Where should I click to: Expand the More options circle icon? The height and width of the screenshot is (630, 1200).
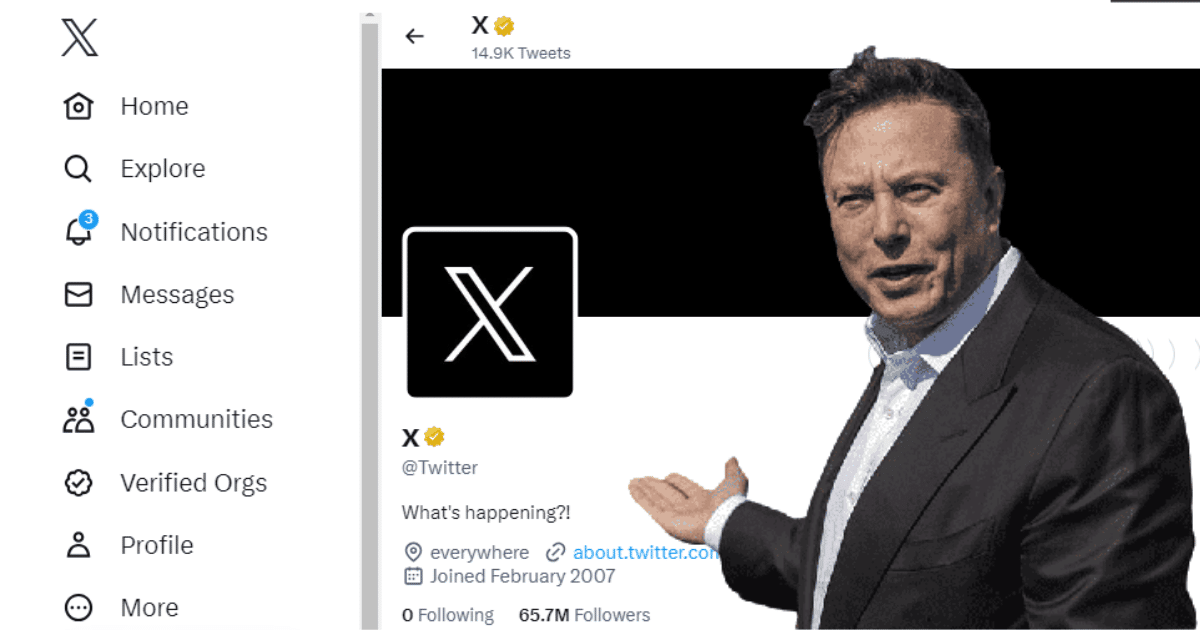point(78,607)
